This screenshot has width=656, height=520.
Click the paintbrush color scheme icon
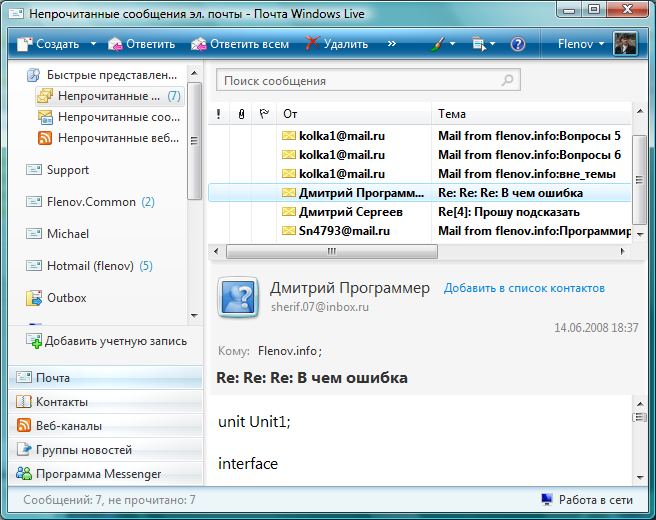pyautogui.click(x=438, y=44)
